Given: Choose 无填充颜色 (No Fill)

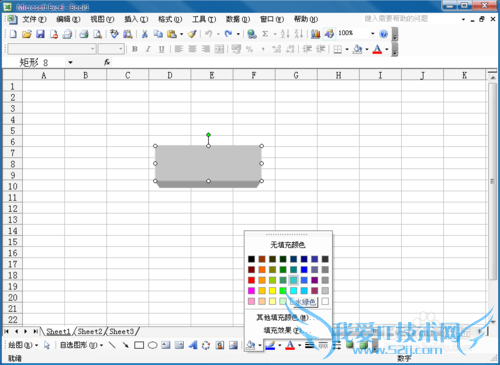Looking at the screenshot, I should 288,245.
